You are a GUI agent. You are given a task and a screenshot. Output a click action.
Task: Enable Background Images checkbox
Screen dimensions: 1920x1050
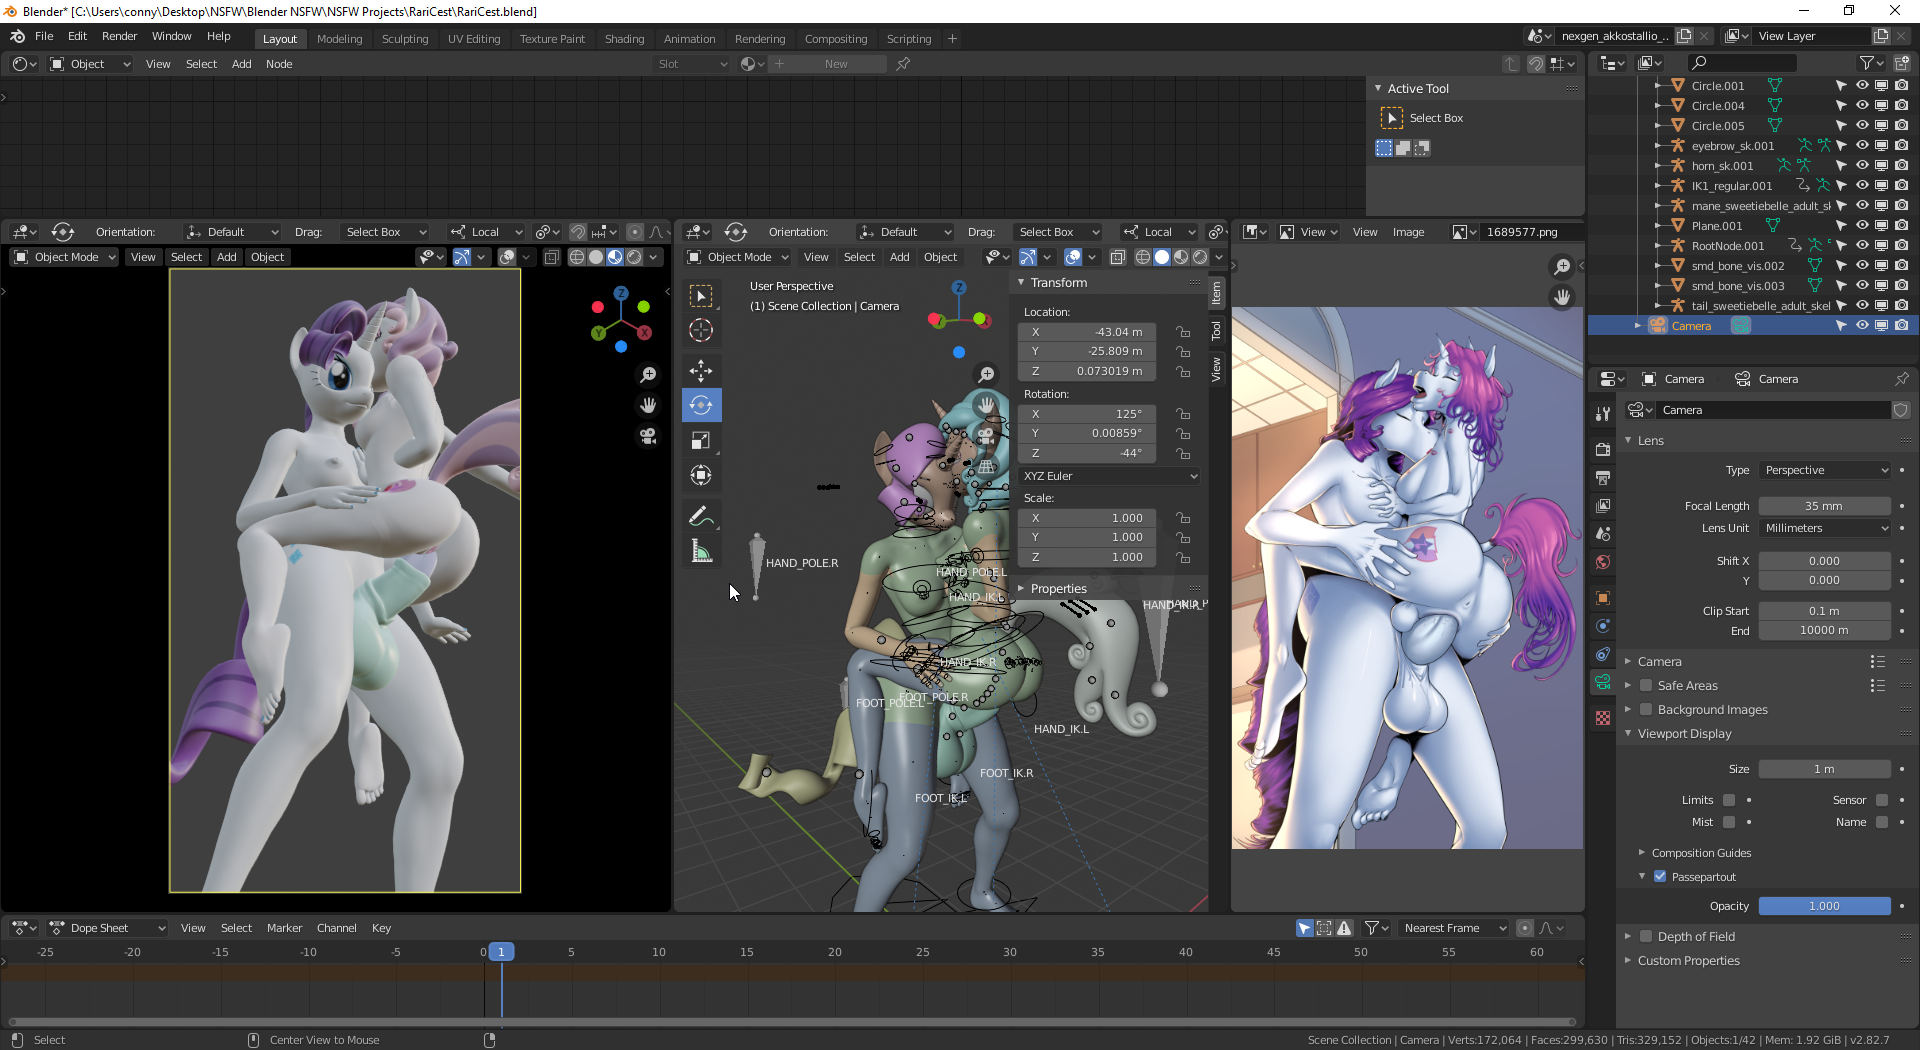[1646, 710]
